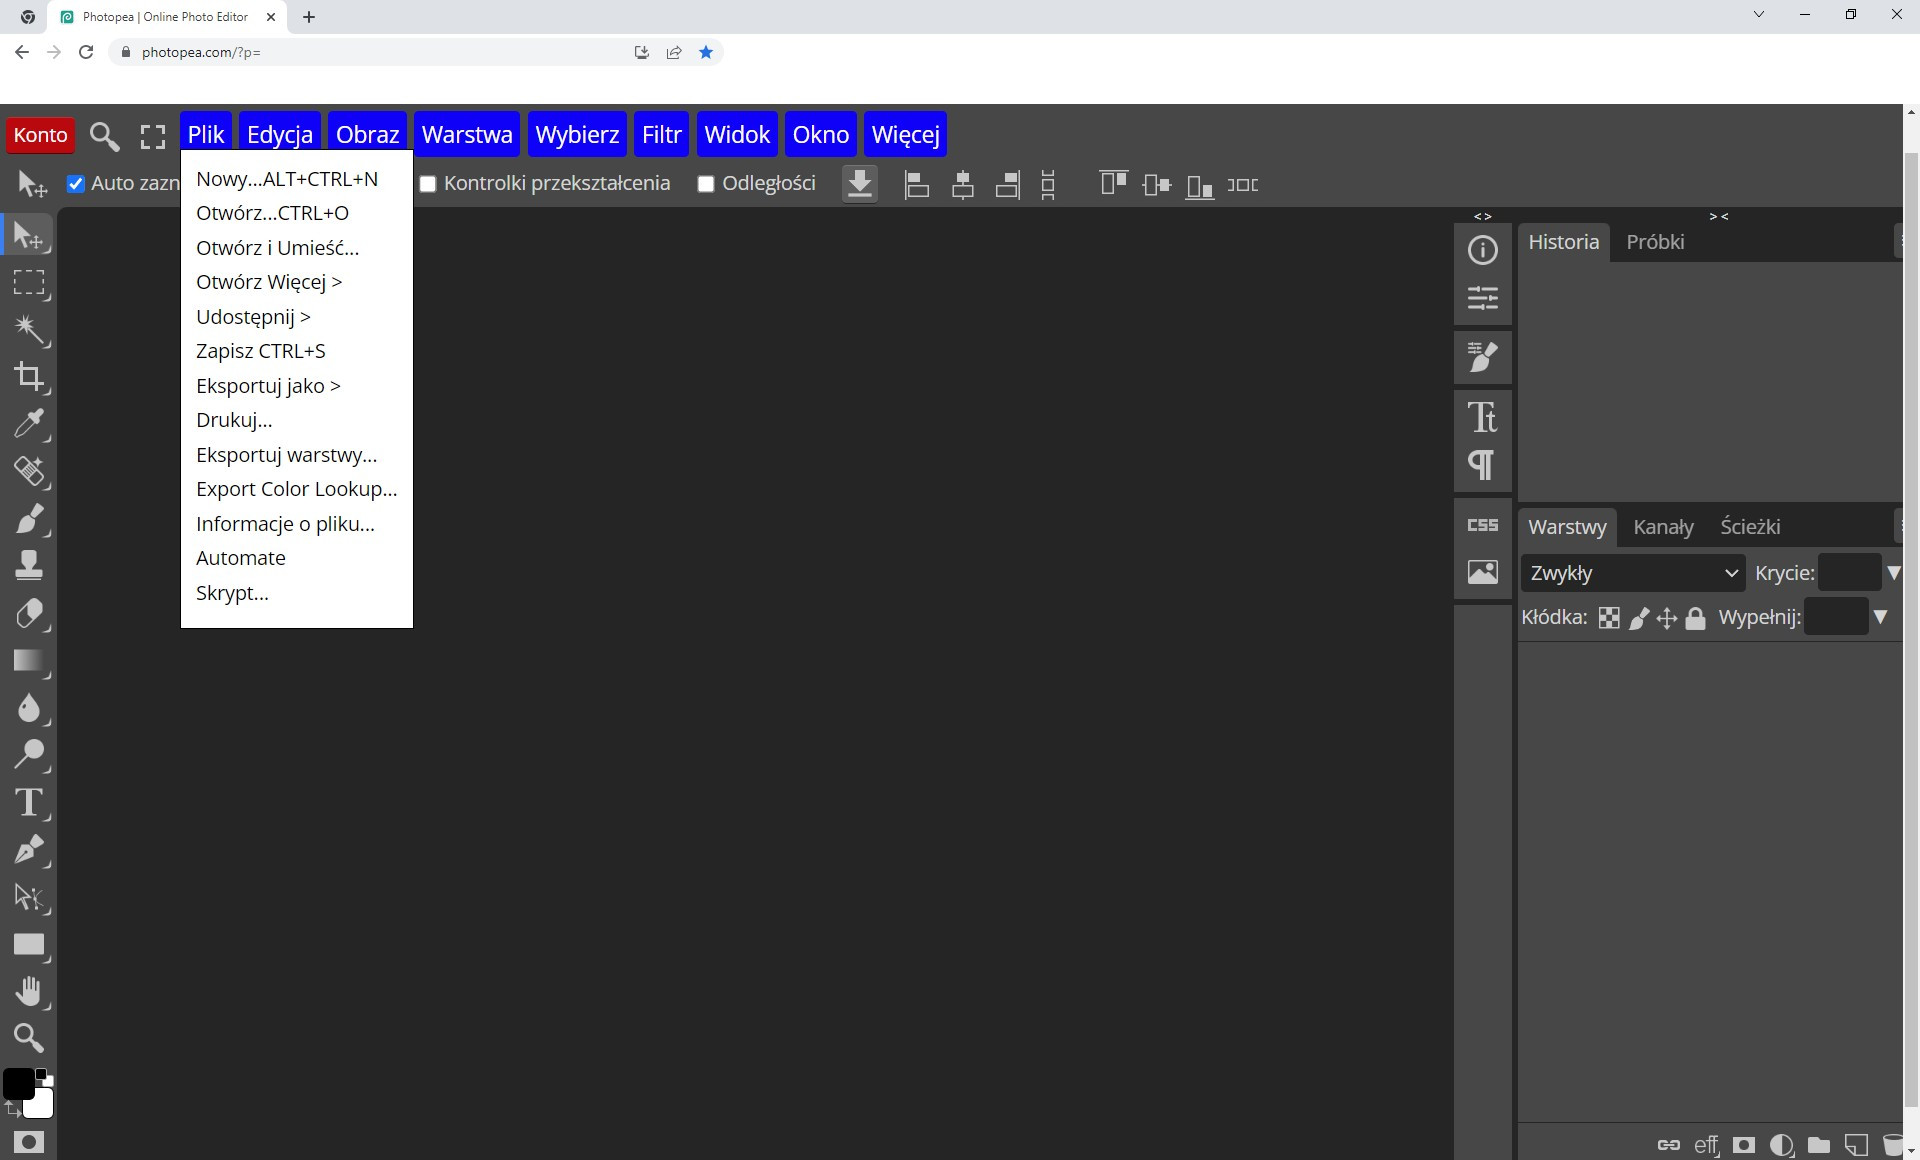
Task: Open the Krycie opacity dropdown arrow
Action: tap(1895, 572)
